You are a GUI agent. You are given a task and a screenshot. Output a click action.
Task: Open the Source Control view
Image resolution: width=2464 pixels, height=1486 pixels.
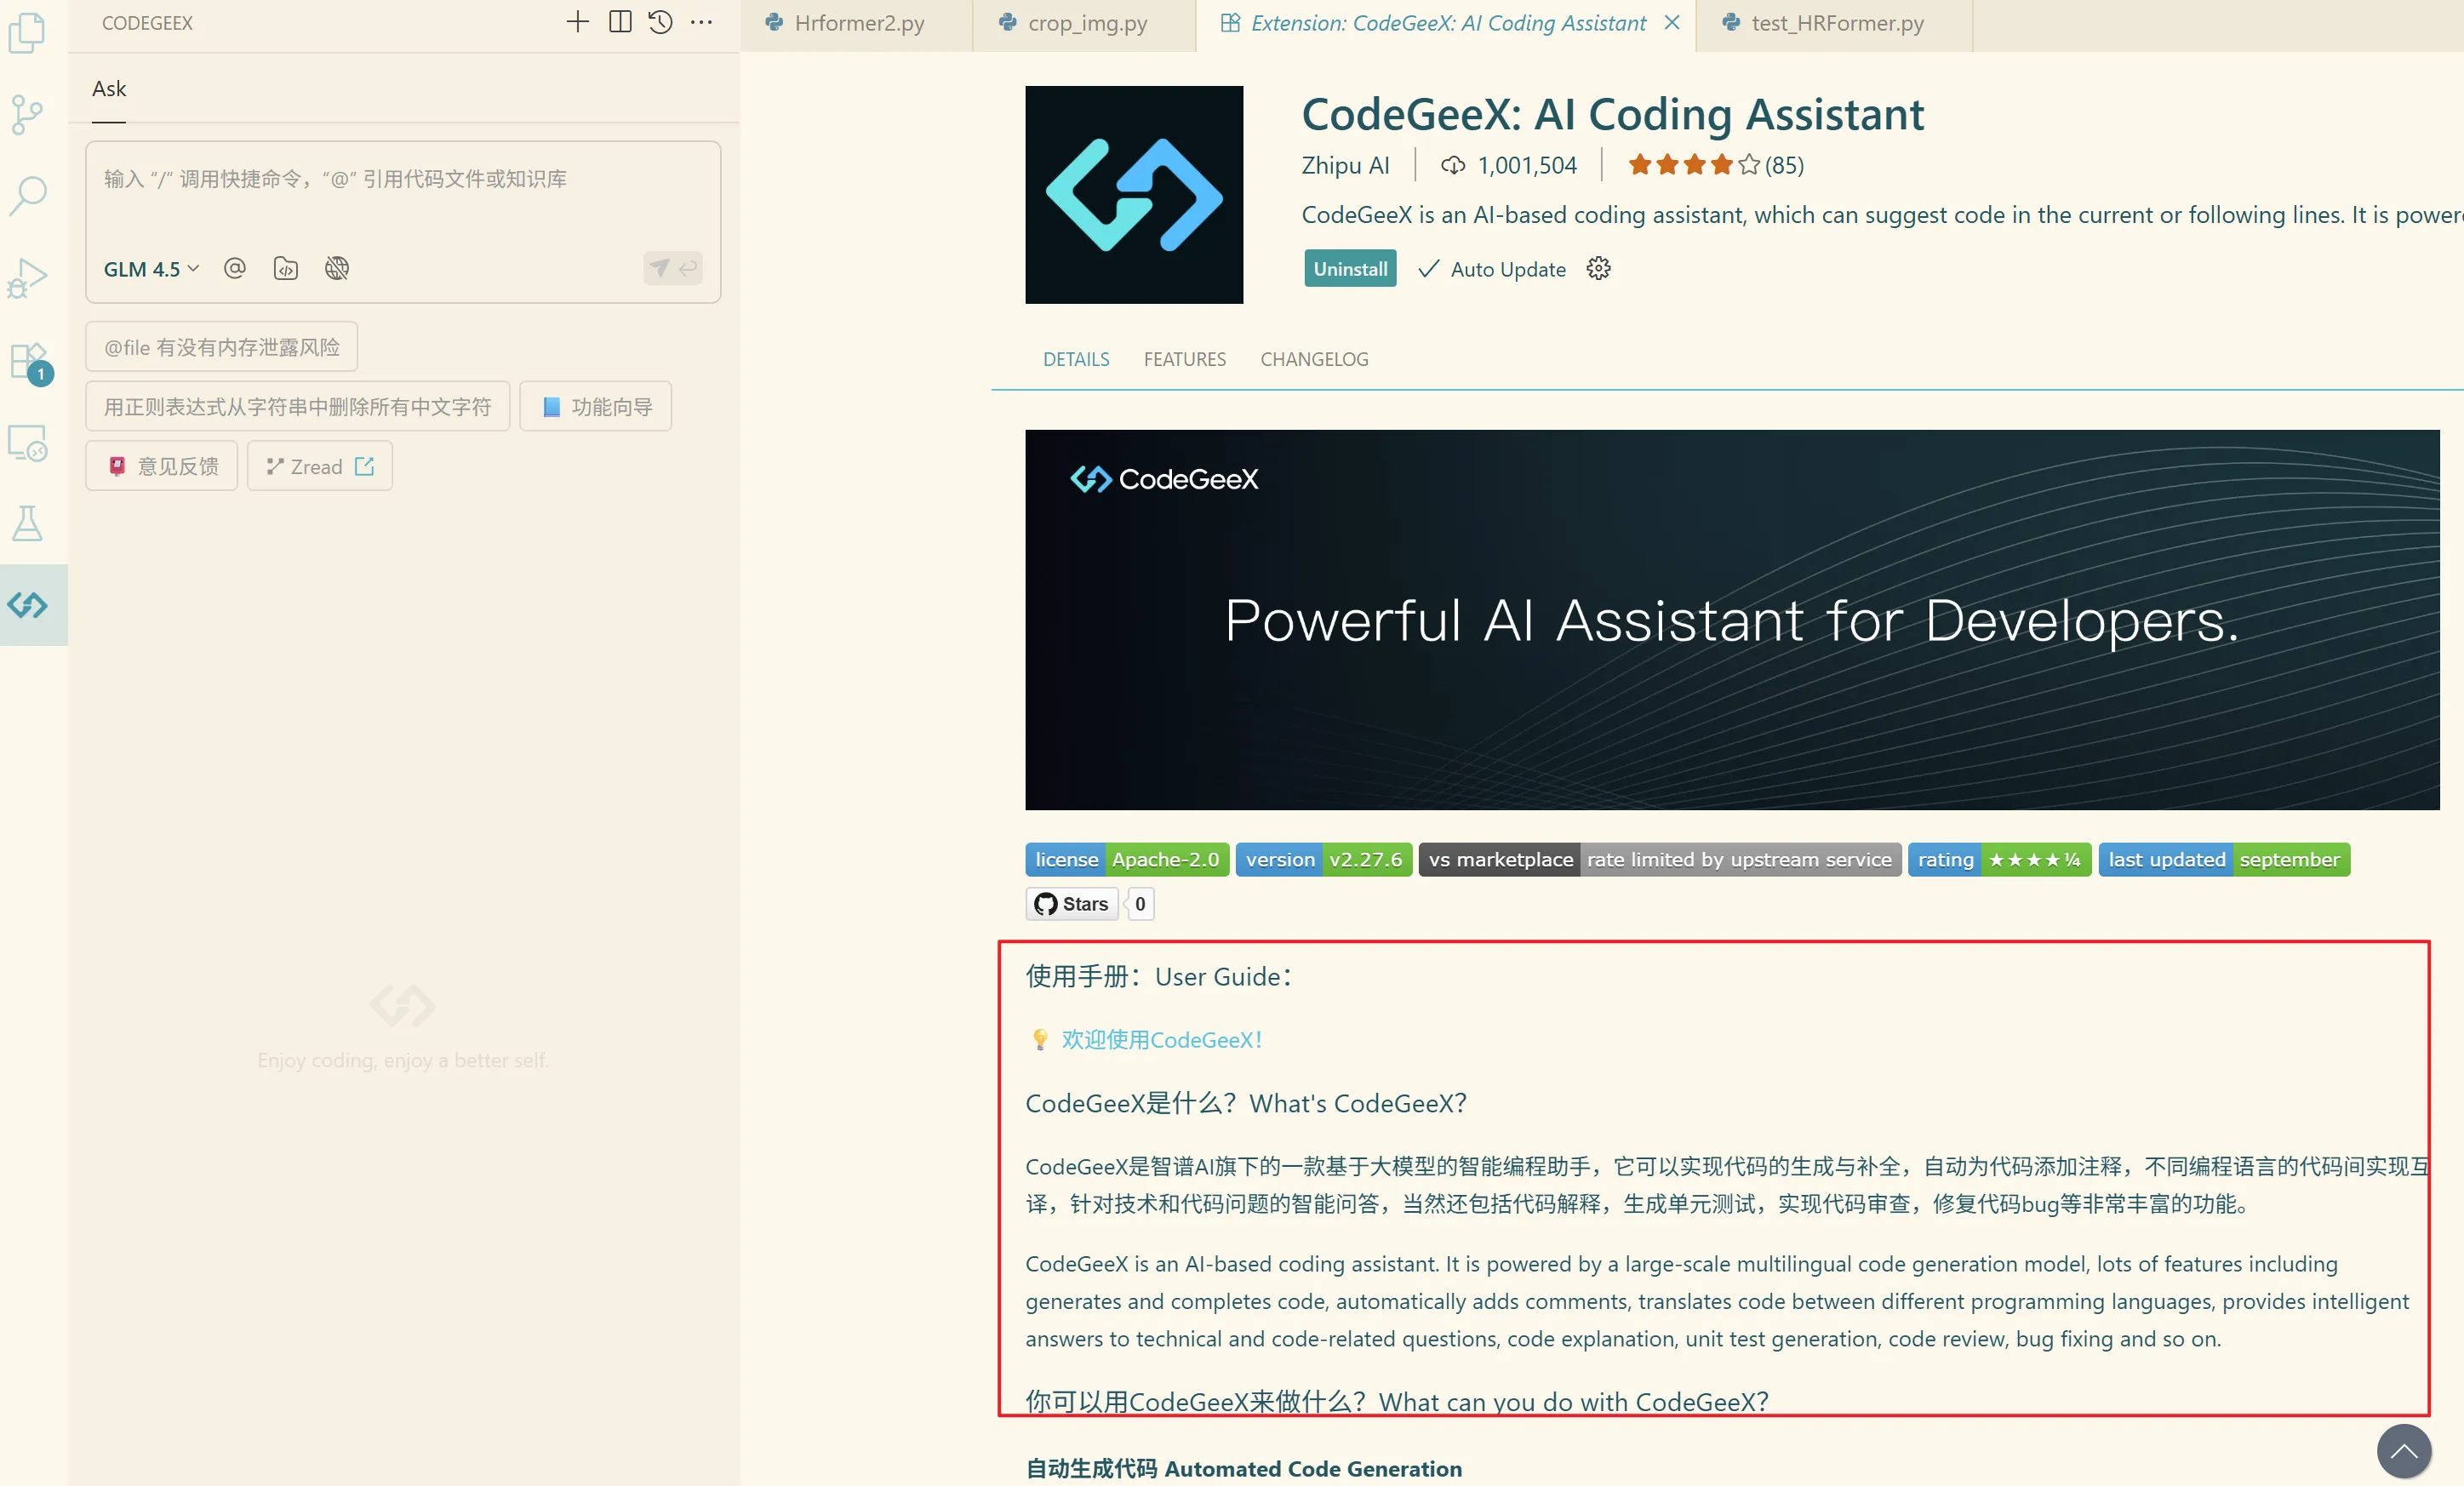(27, 114)
